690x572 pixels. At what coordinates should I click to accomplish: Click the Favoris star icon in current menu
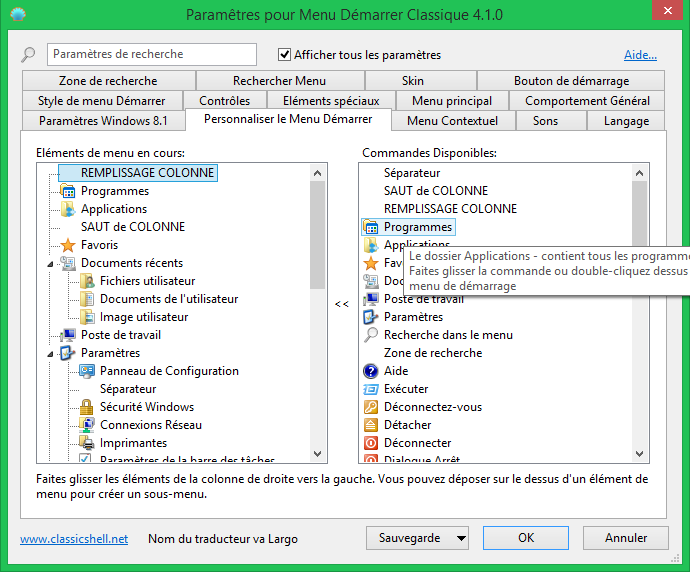point(68,245)
